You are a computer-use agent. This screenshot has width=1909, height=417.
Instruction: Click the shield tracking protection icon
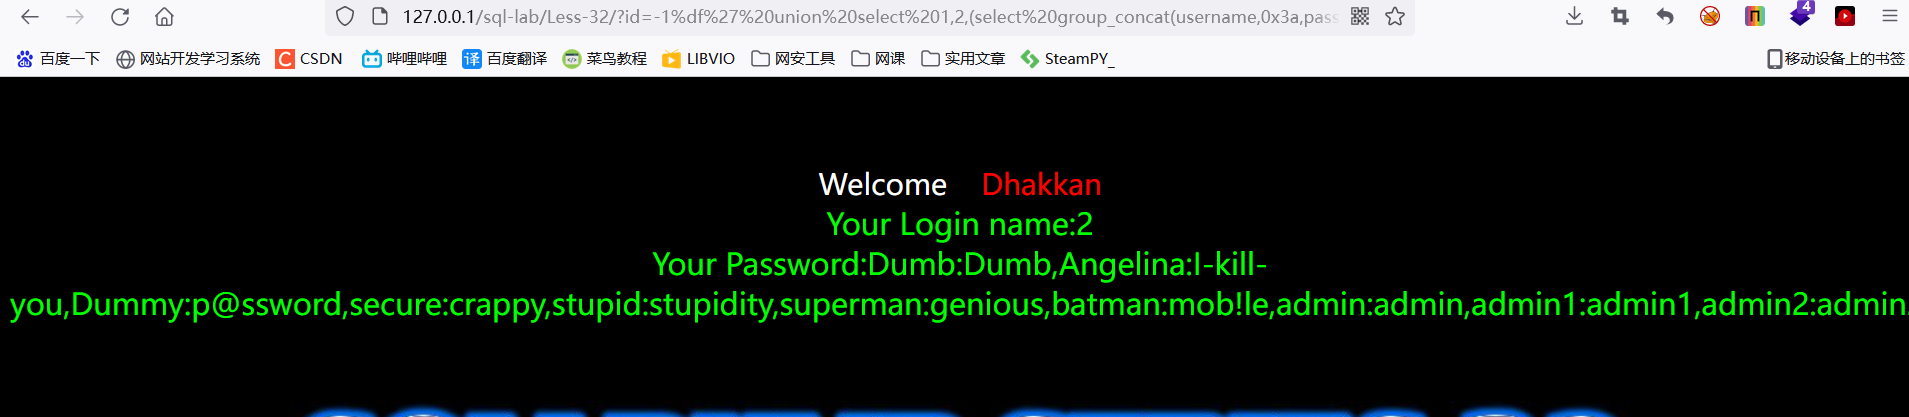[x=345, y=17]
